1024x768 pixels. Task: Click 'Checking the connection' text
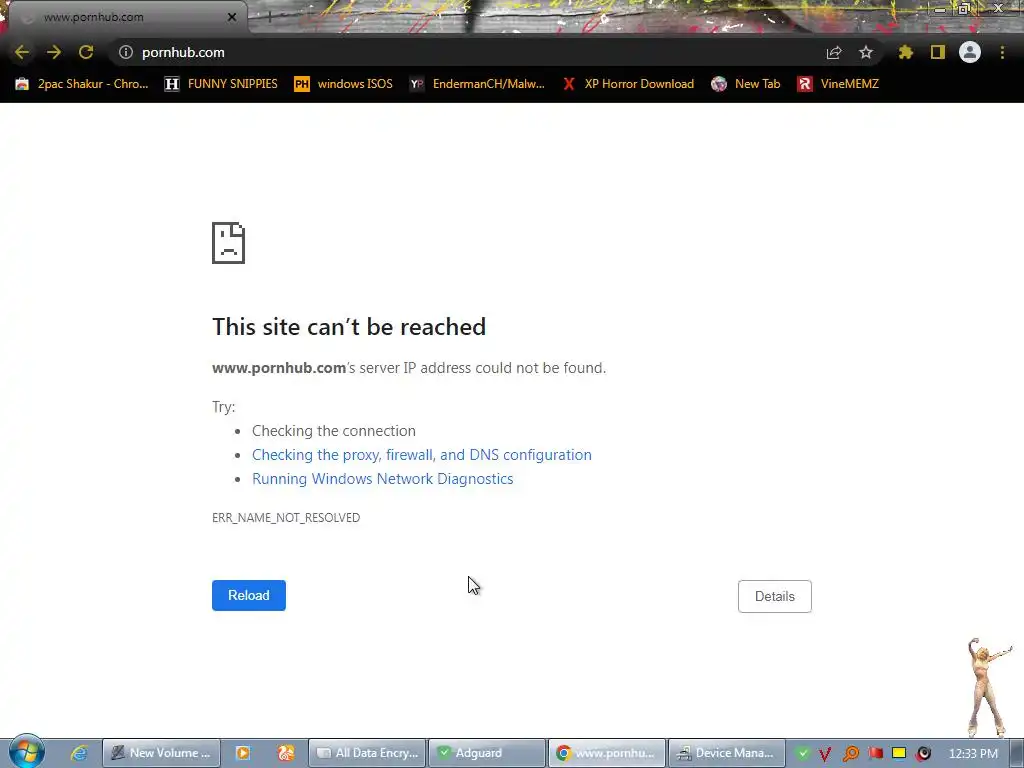pos(334,431)
